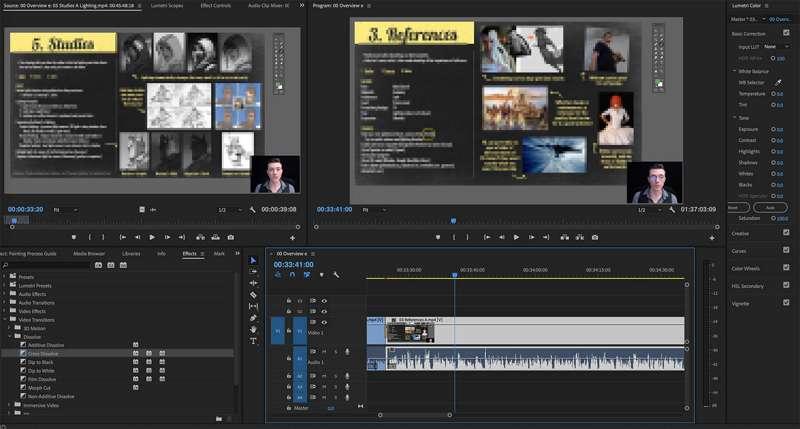Expand the Presets folder
This screenshot has height=429, width=800.
click(x=5, y=277)
